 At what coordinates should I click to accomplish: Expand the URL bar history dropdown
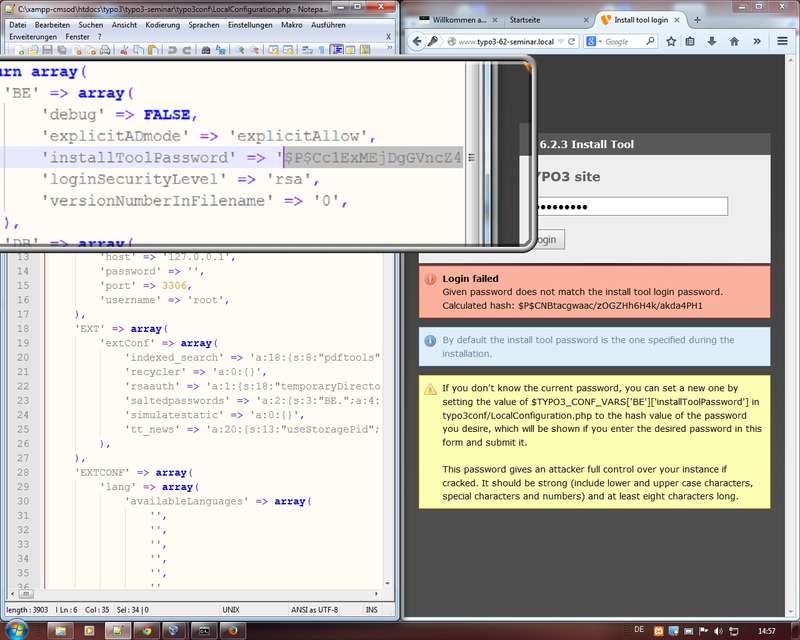pos(558,41)
